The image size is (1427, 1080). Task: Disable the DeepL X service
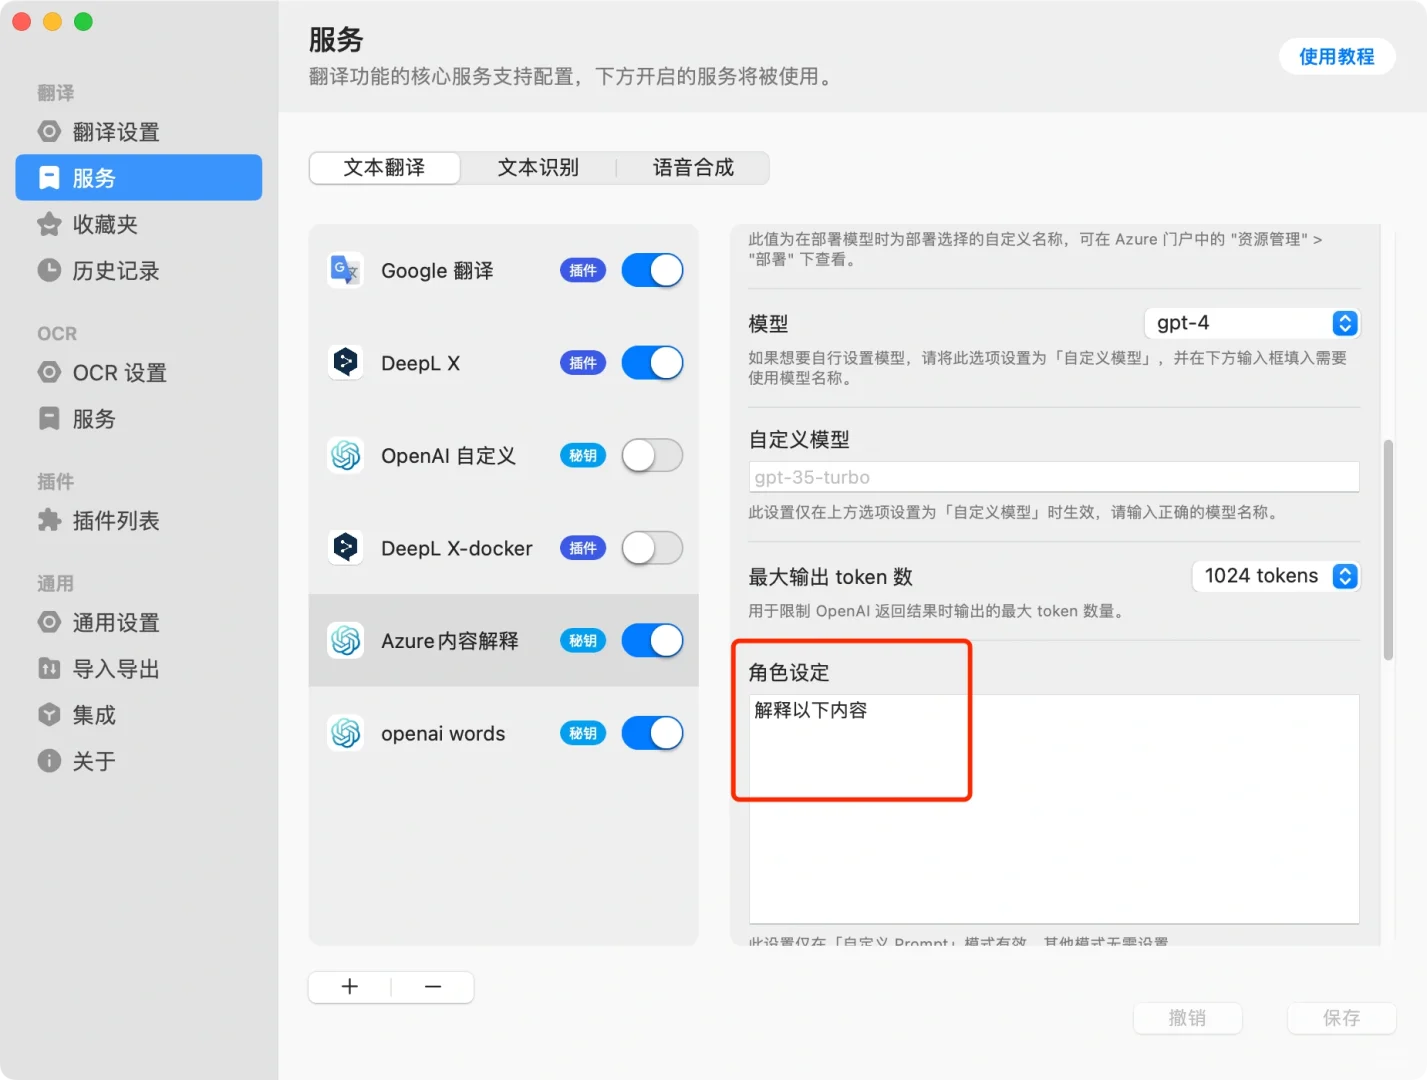pyautogui.click(x=652, y=362)
